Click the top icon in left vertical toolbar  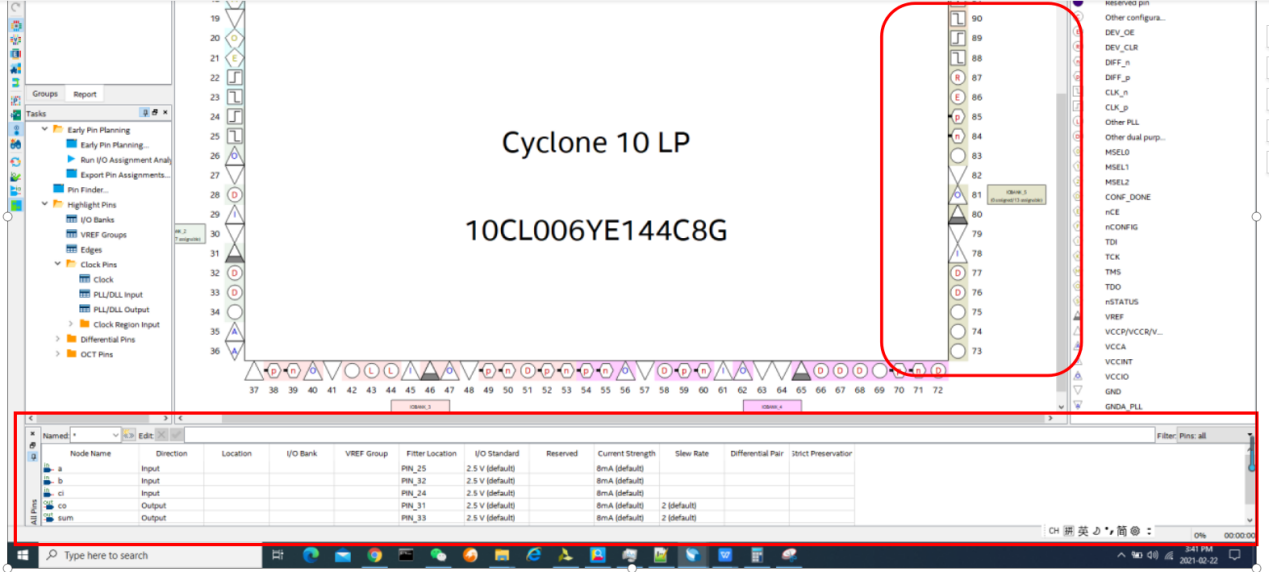[x=16, y=8]
